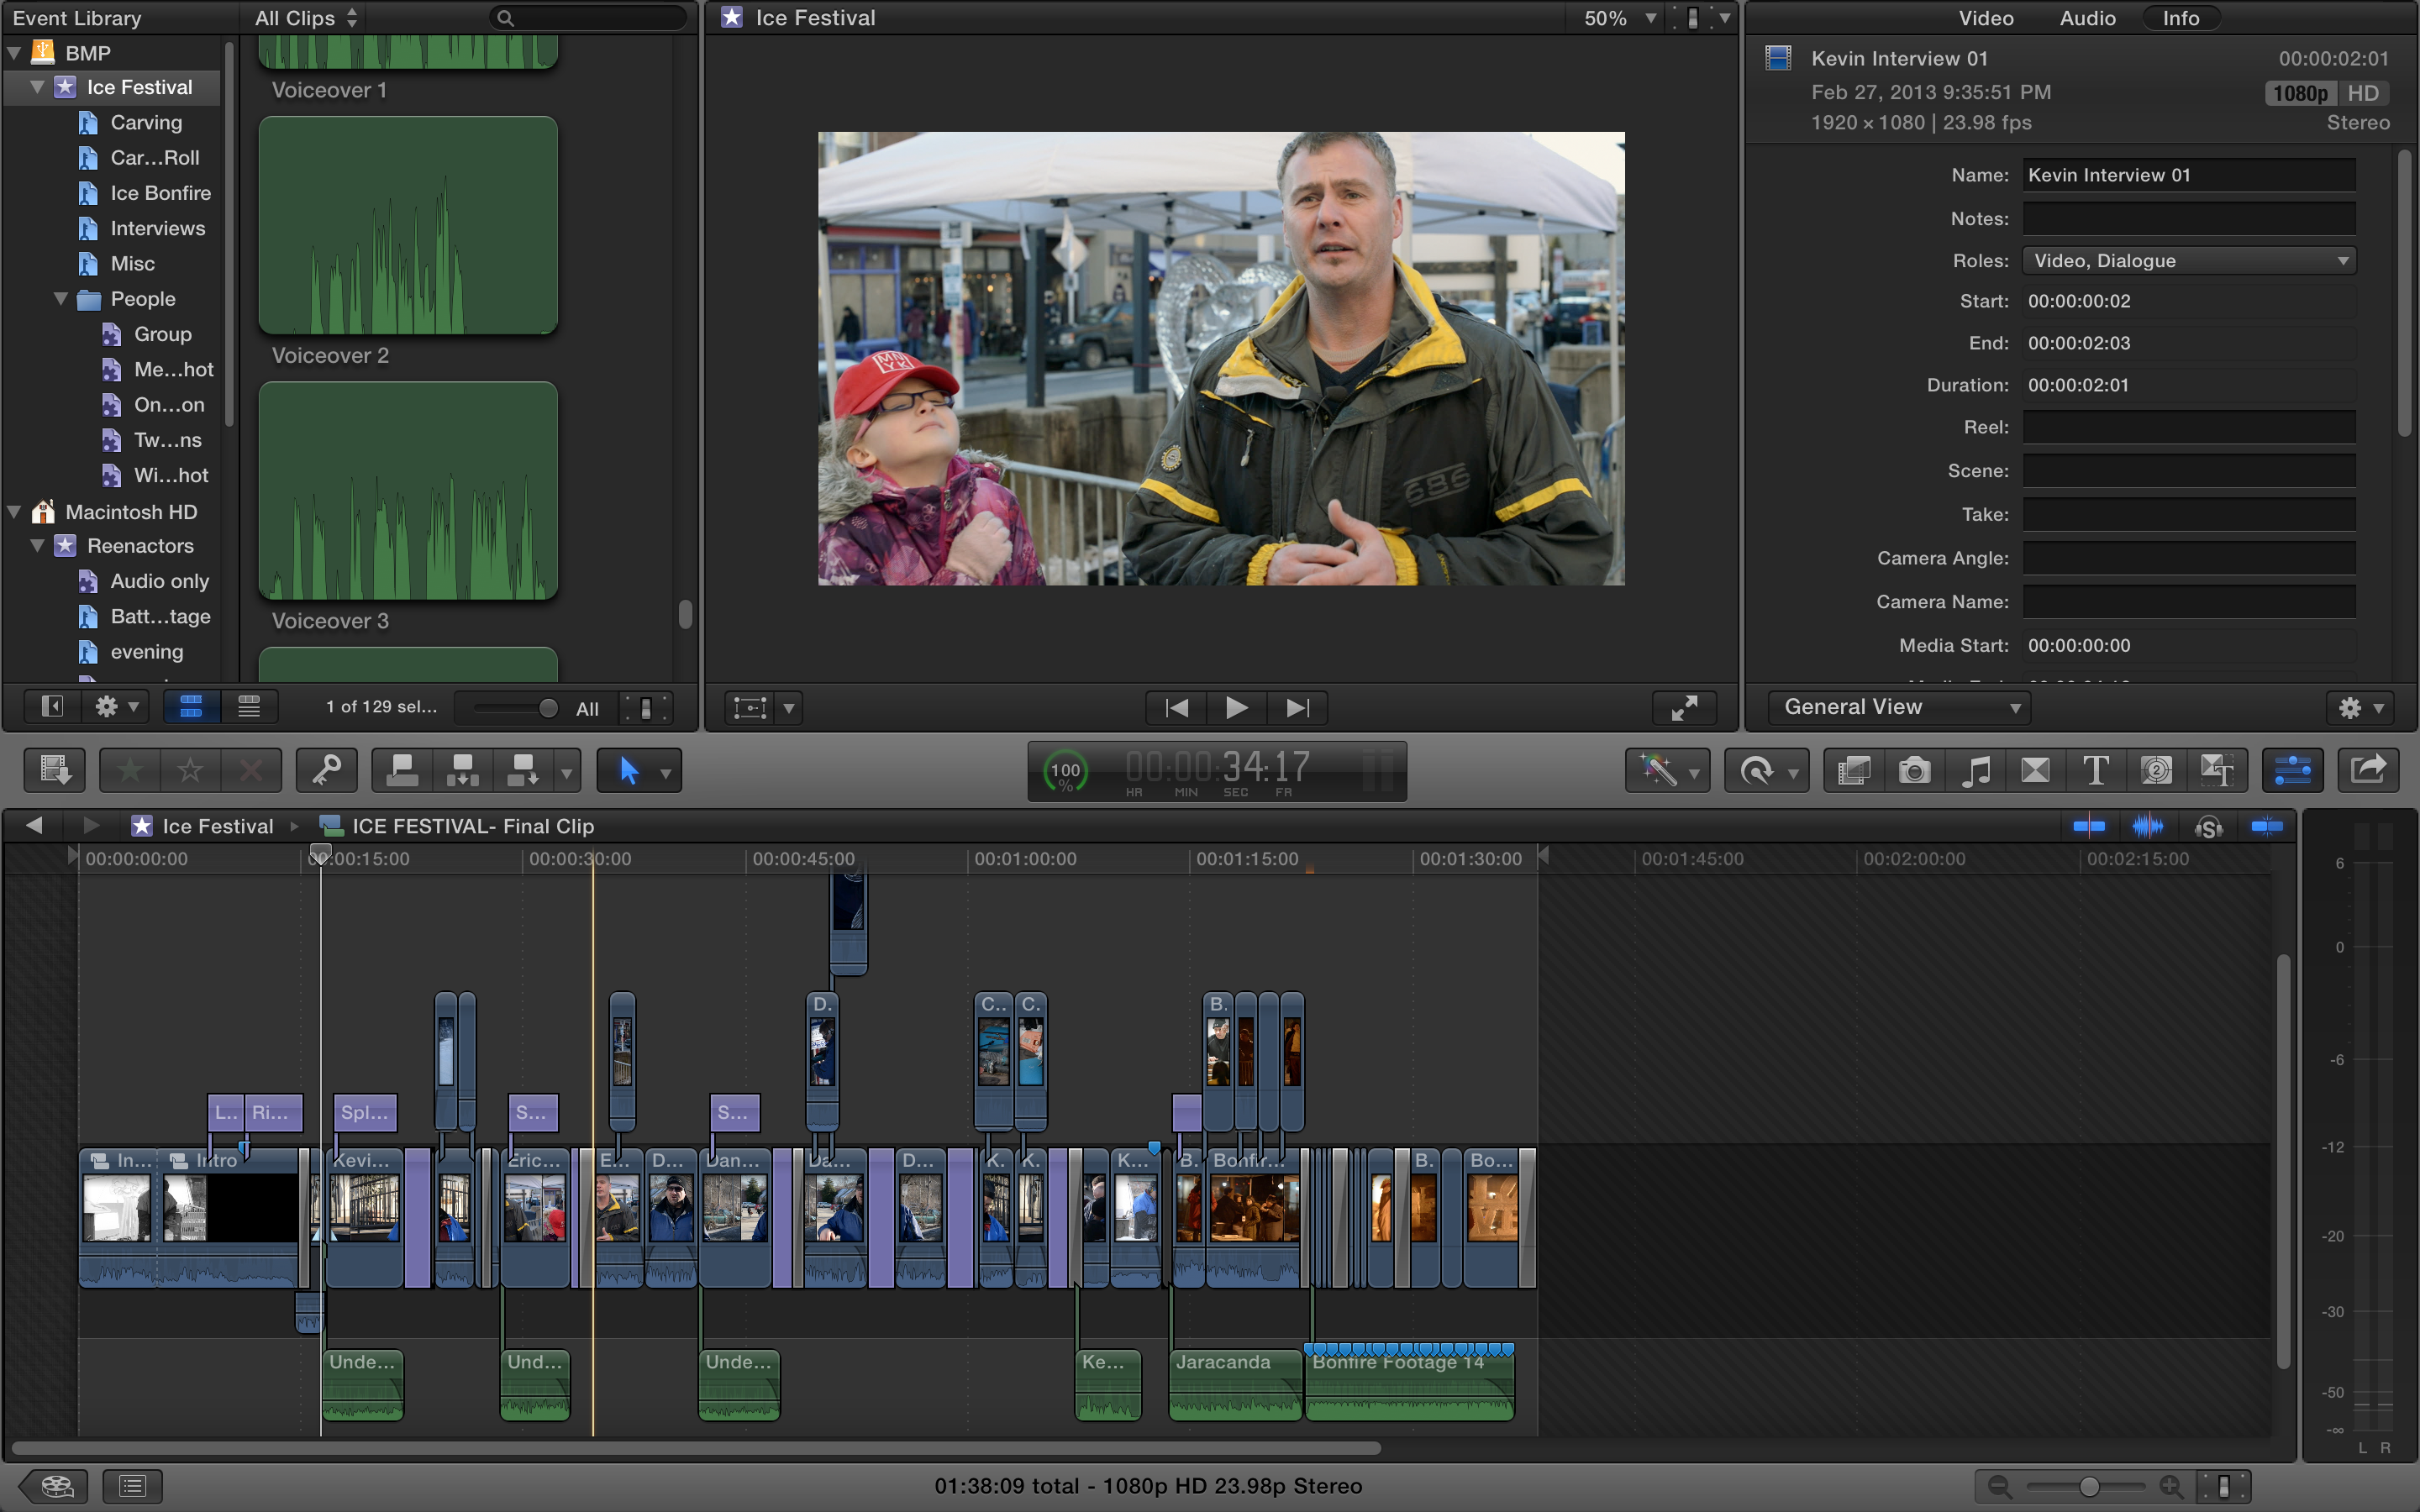Open the Keyword Editor key icon
This screenshot has height=1512, width=2420.
click(326, 770)
